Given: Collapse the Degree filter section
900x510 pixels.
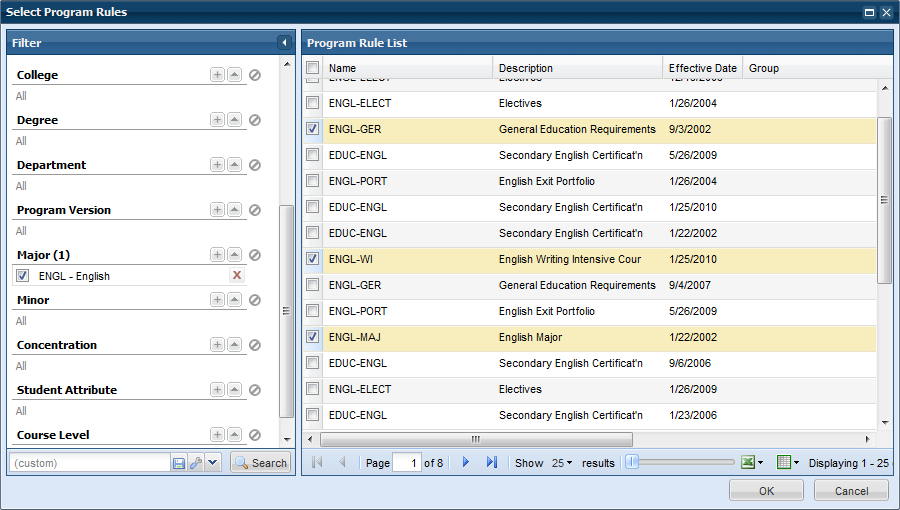Looking at the screenshot, I should [x=234, y=120].
